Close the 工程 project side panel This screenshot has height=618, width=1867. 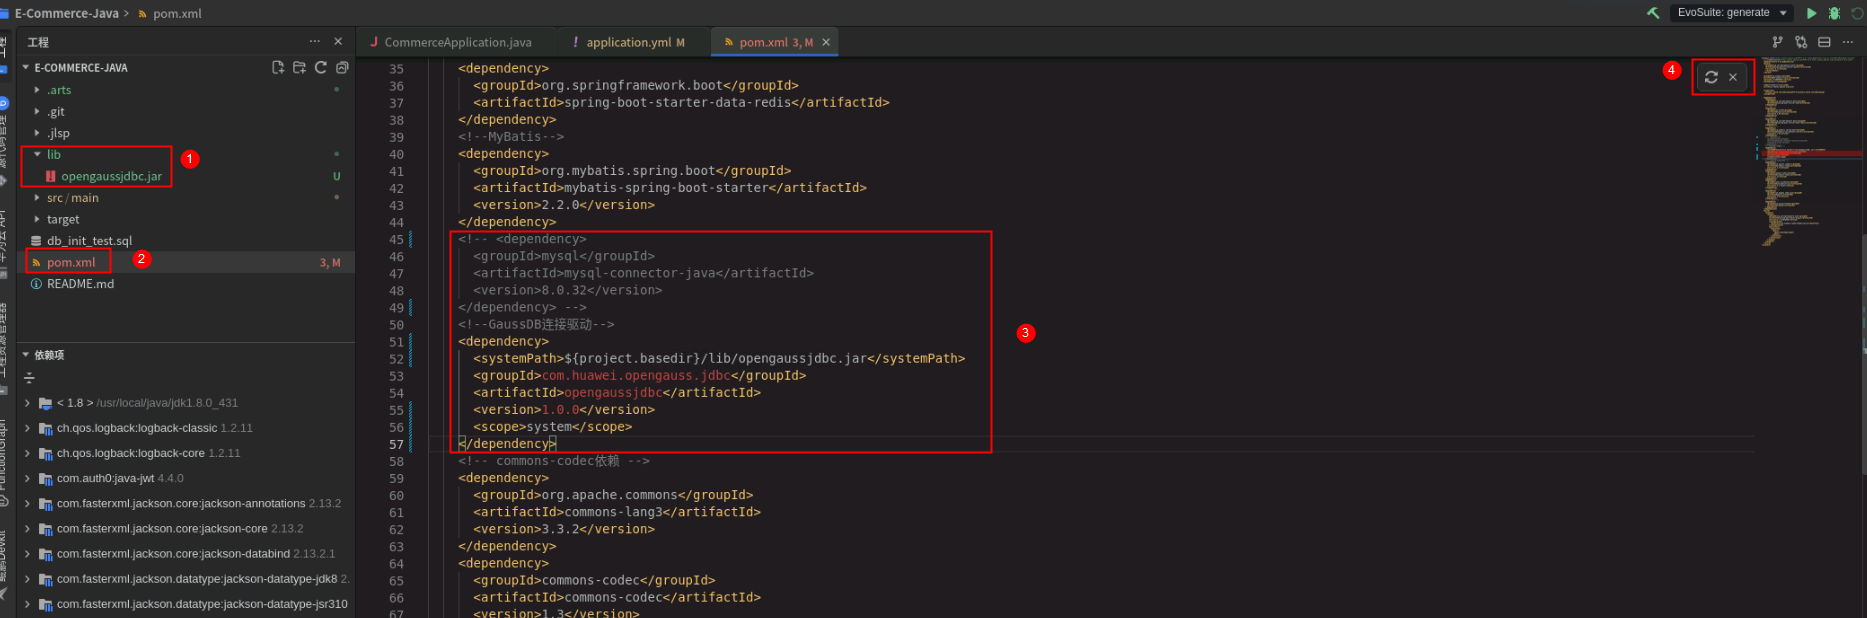click(338, 41)
